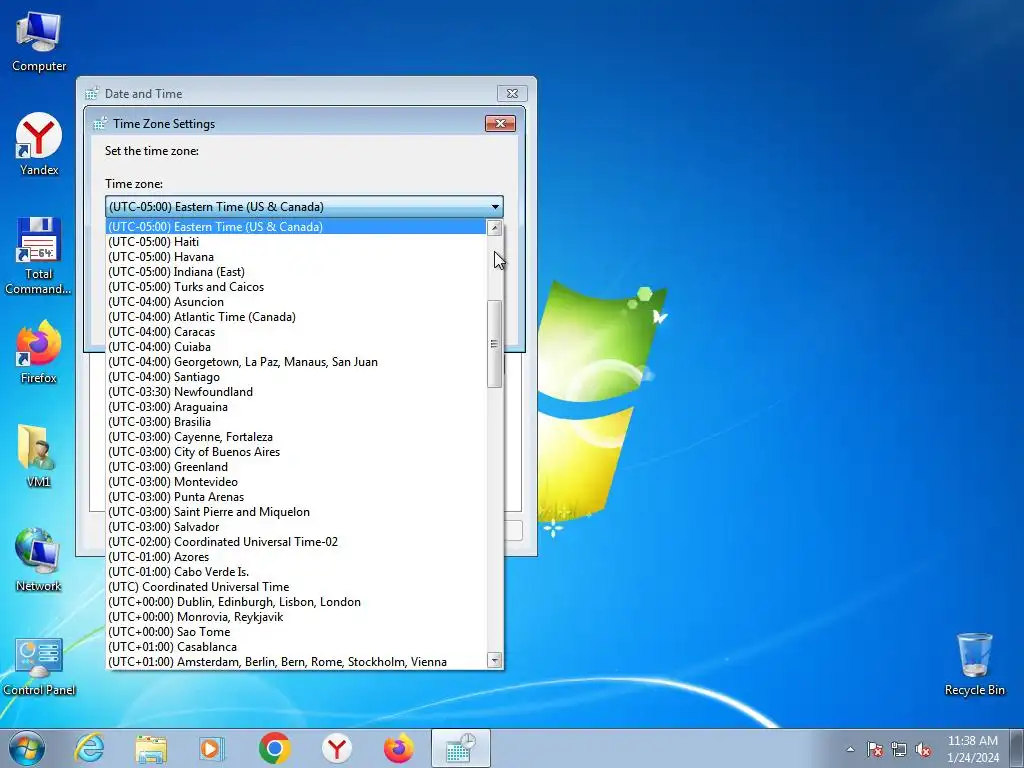Open Windows Explorer from the taskbar

pyautogui.click(x=151, y=748)
